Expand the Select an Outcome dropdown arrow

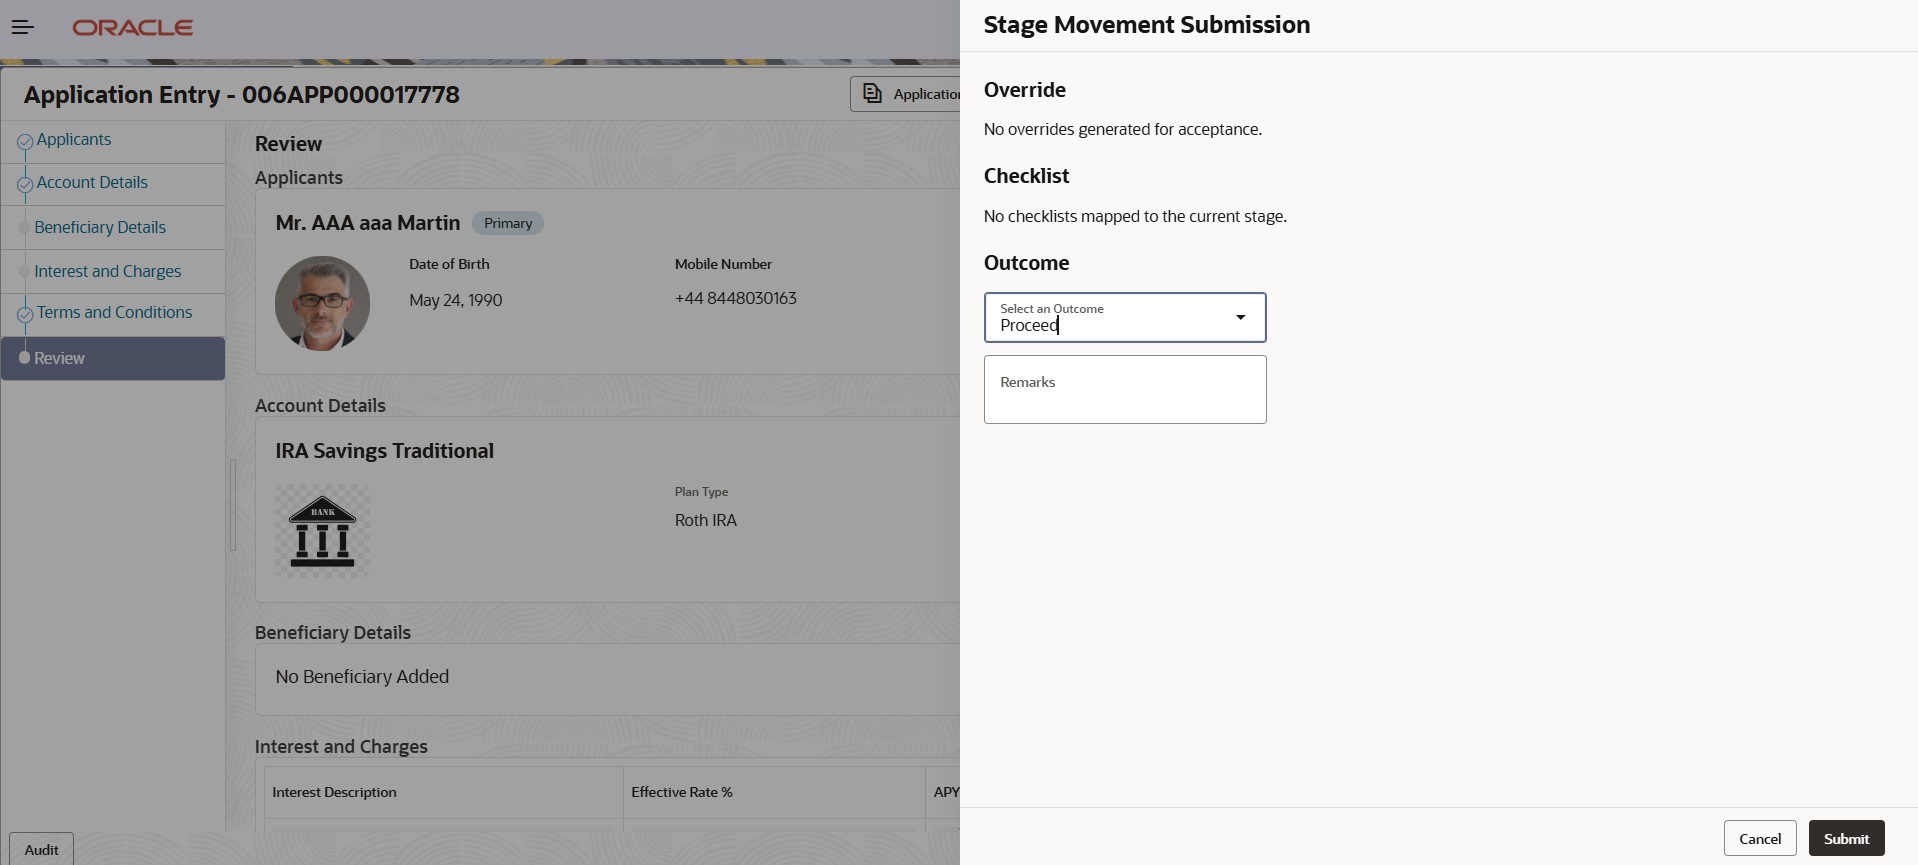pos(1240,317)
